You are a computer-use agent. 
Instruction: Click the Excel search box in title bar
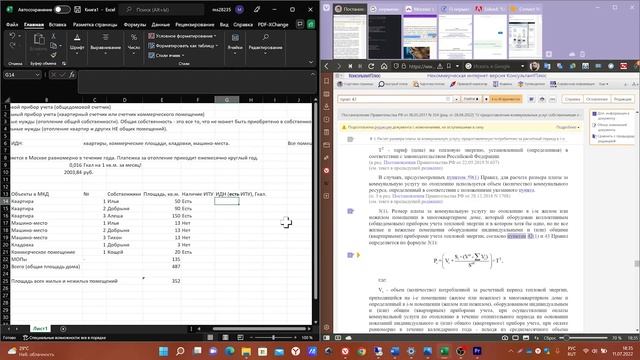162,9
